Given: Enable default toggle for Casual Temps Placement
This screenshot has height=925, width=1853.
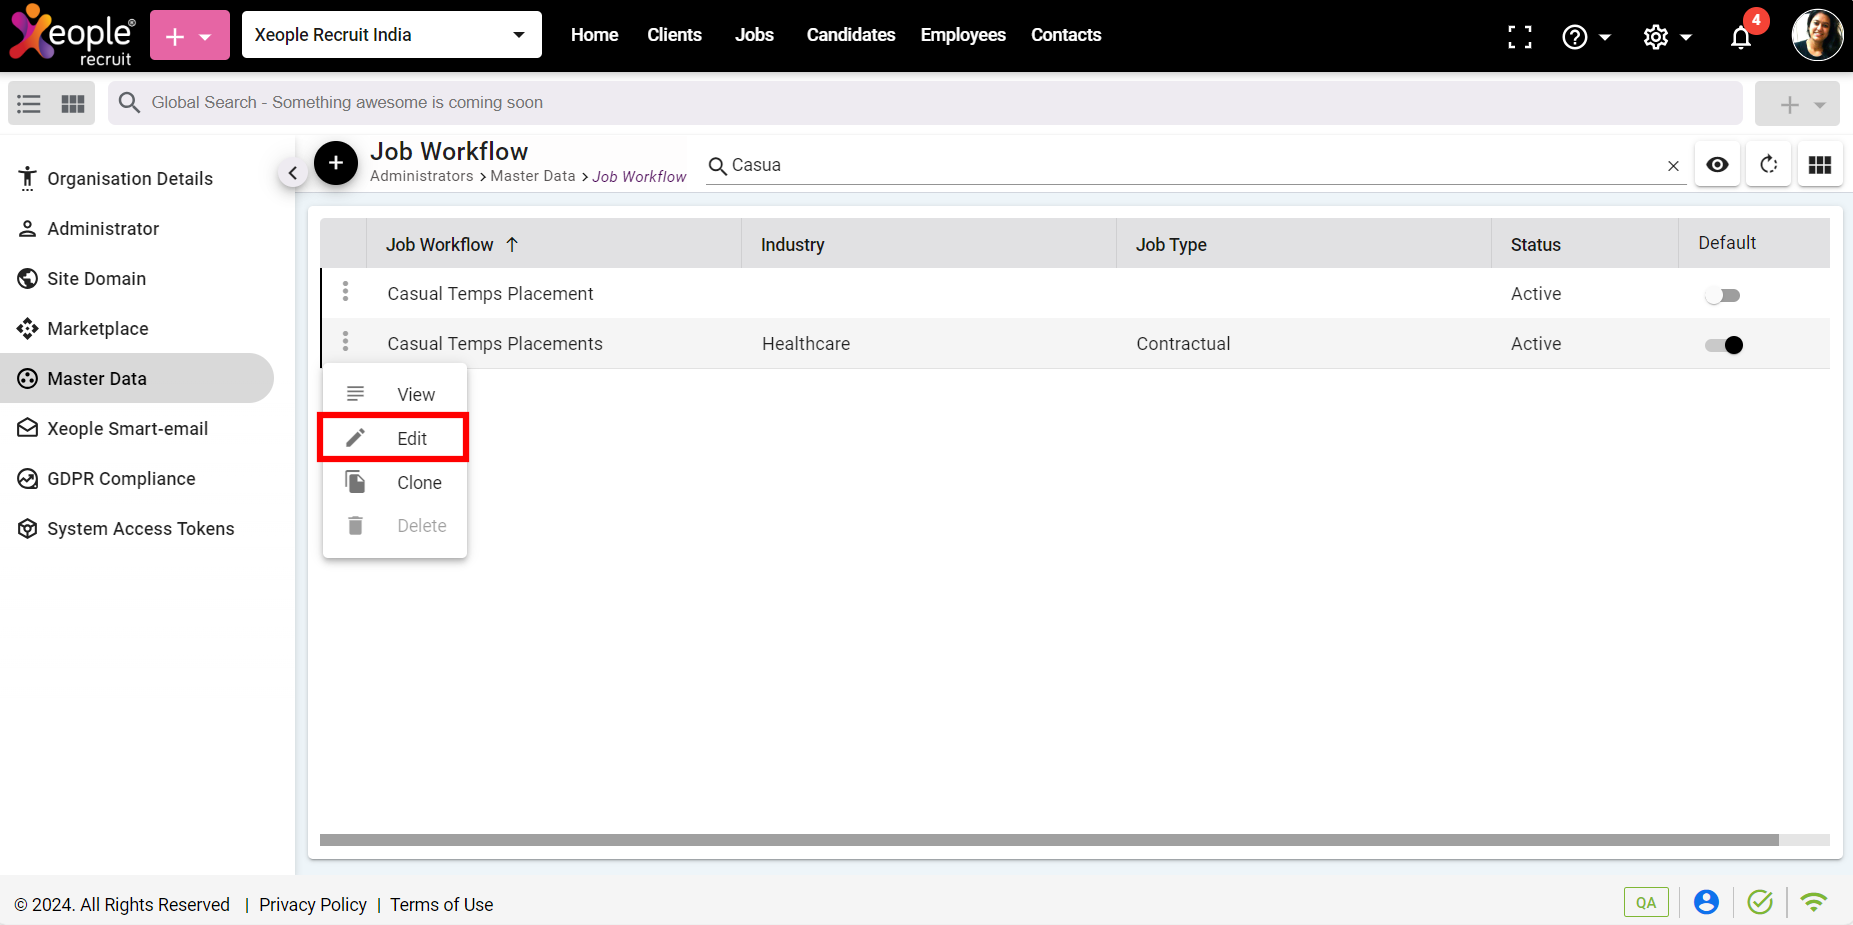Looking at the screenshot, I should (x=1723, y=295).
